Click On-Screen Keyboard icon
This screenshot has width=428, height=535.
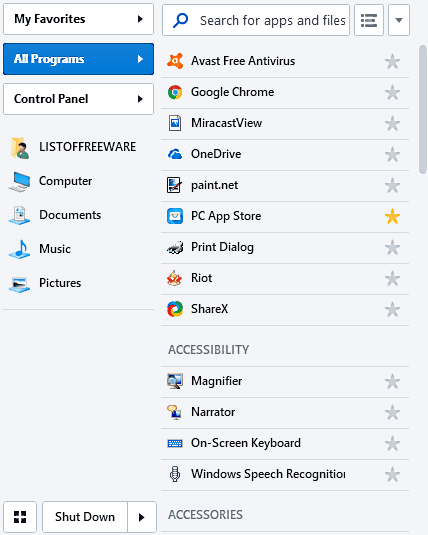click(175, 443)
